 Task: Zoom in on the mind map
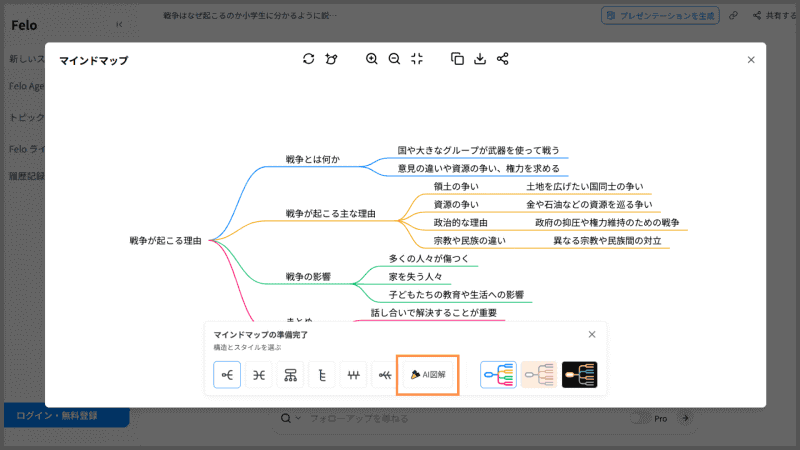pos(371,59)
